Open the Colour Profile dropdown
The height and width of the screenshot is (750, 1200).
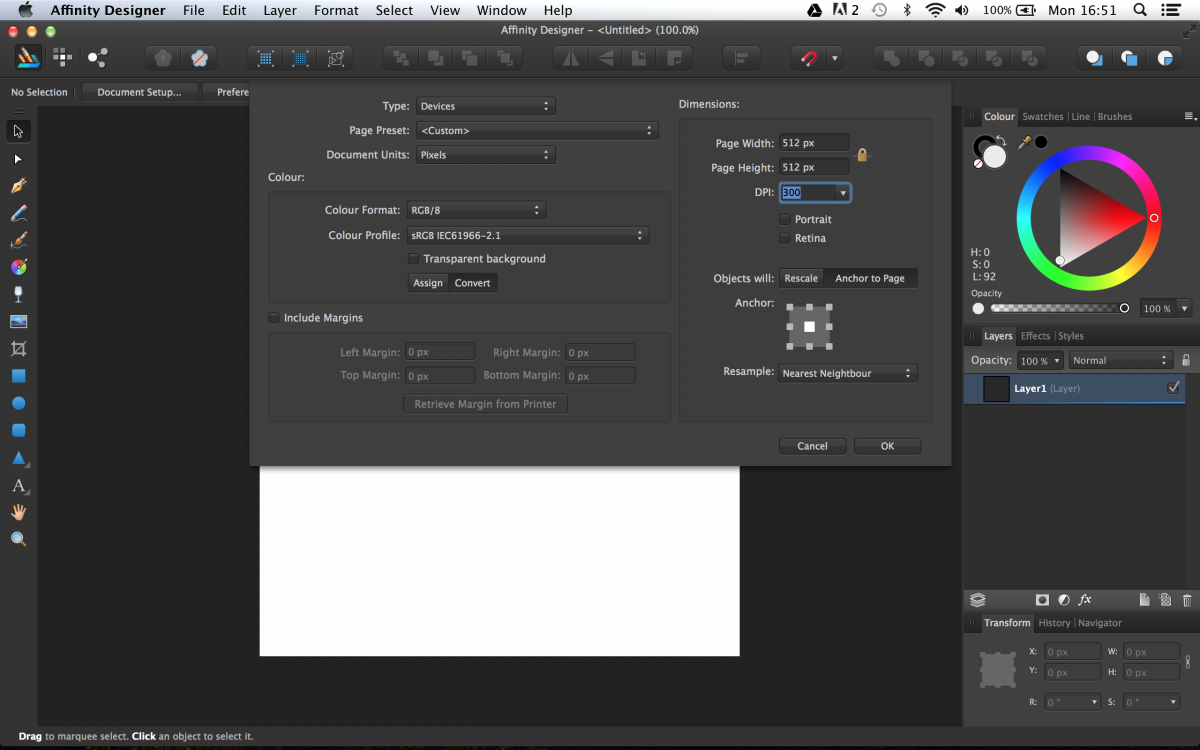point(528,236)
